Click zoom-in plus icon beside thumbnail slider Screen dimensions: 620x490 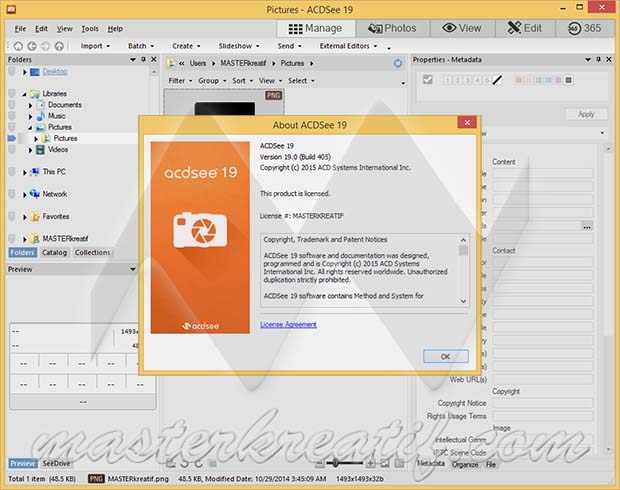tap(370, 463)
